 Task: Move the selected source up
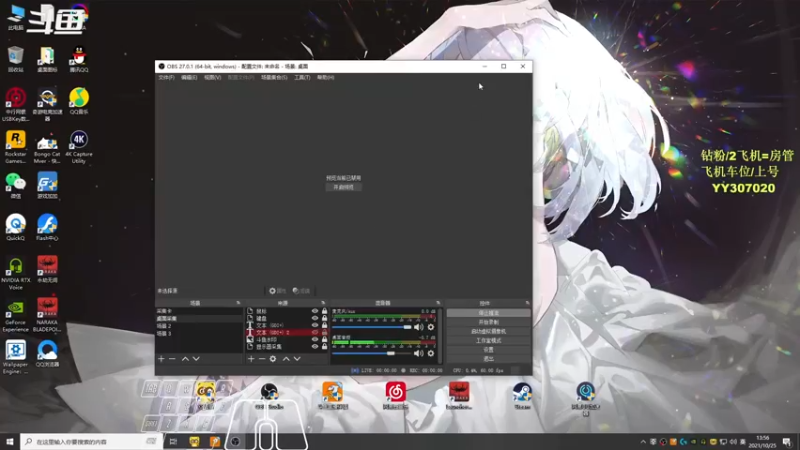point(286,359)
